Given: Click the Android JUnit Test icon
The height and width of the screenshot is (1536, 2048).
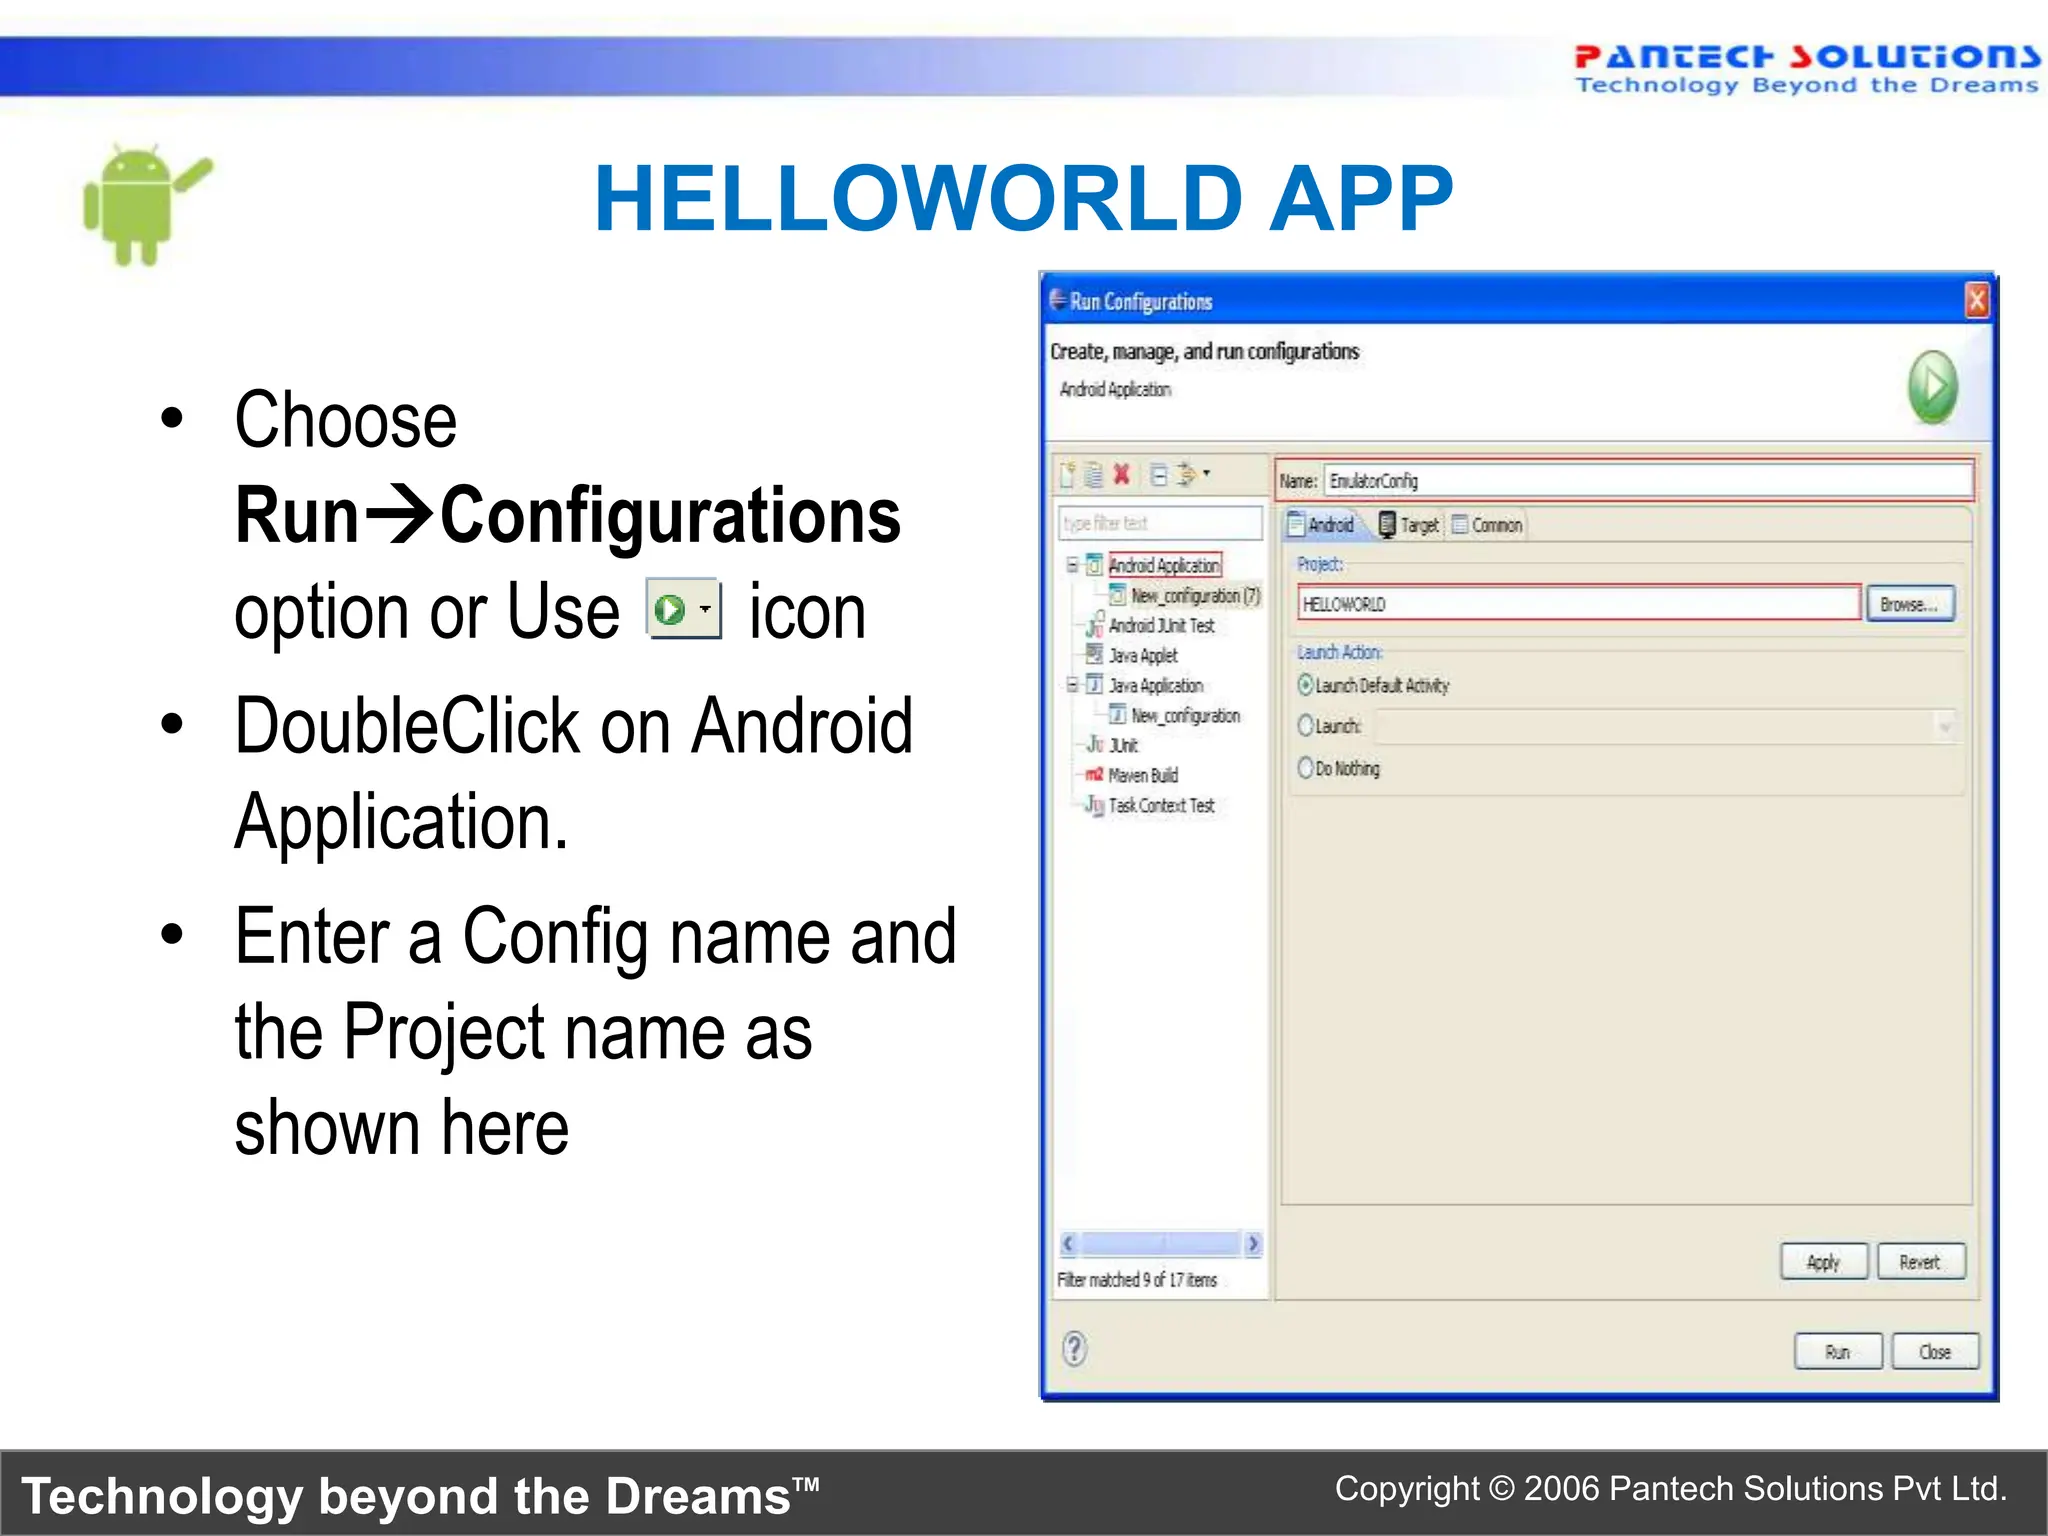Looking at the screenshot, I should [x=1095, y=626].
